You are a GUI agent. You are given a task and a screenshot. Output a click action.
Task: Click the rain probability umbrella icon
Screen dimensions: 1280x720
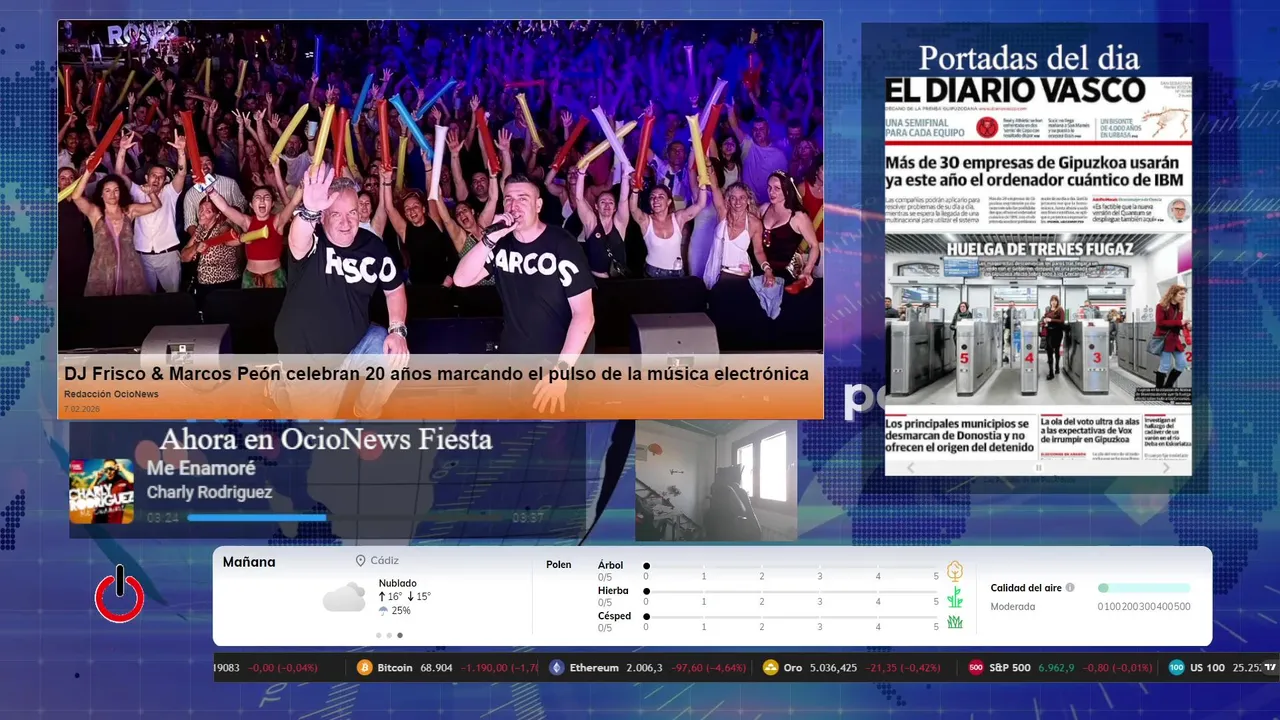383,611
